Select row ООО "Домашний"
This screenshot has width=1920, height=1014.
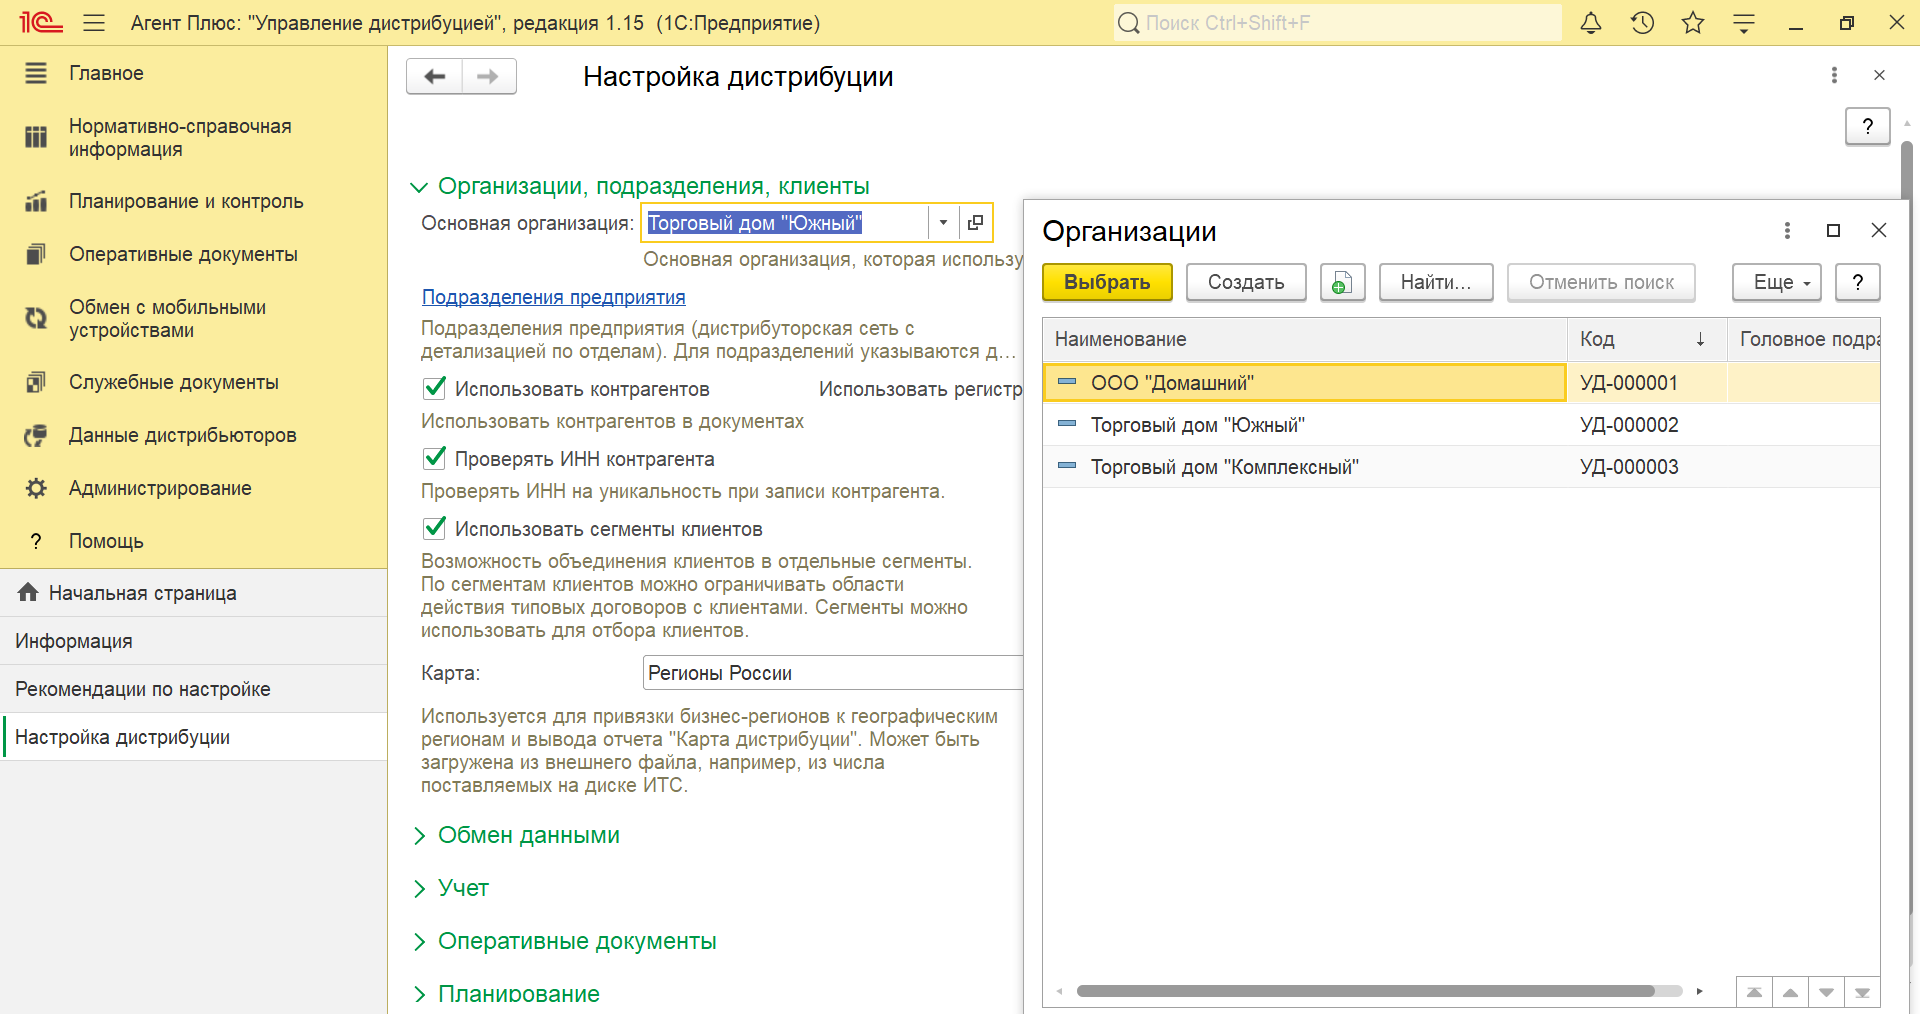(1461, 383)
